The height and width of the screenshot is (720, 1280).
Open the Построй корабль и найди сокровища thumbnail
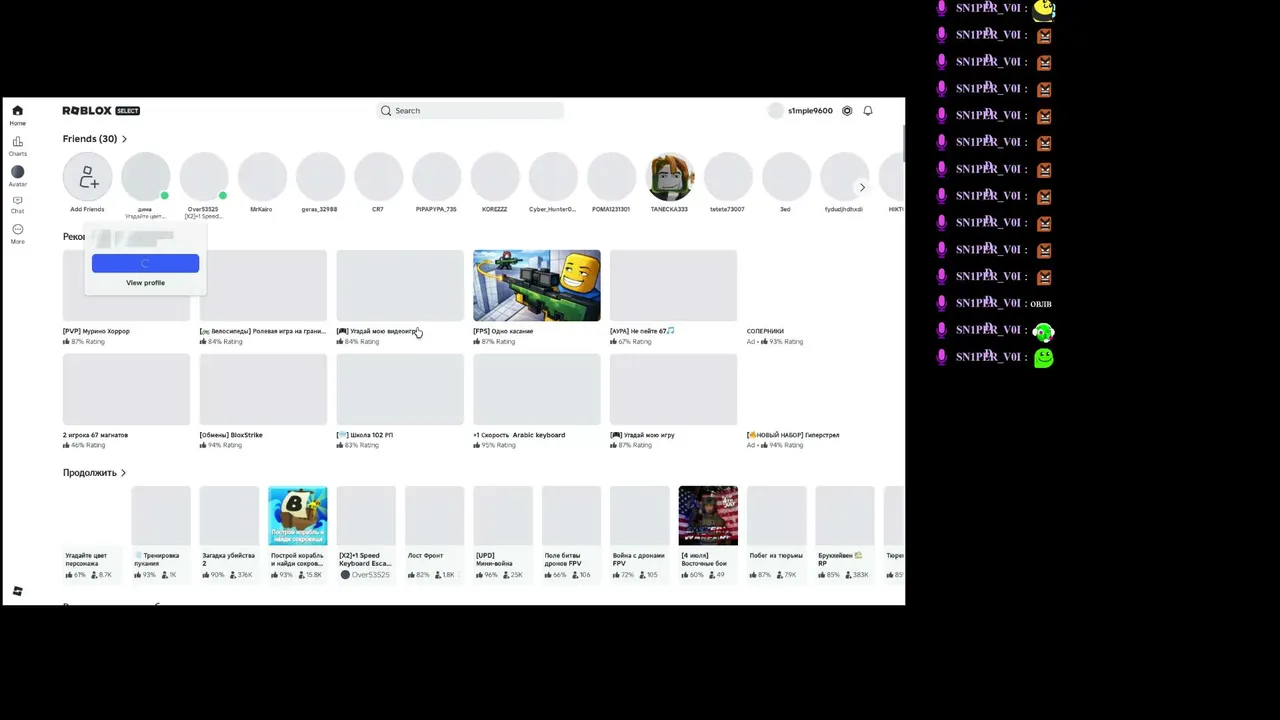pyautogui.click(x=297, y=516)
